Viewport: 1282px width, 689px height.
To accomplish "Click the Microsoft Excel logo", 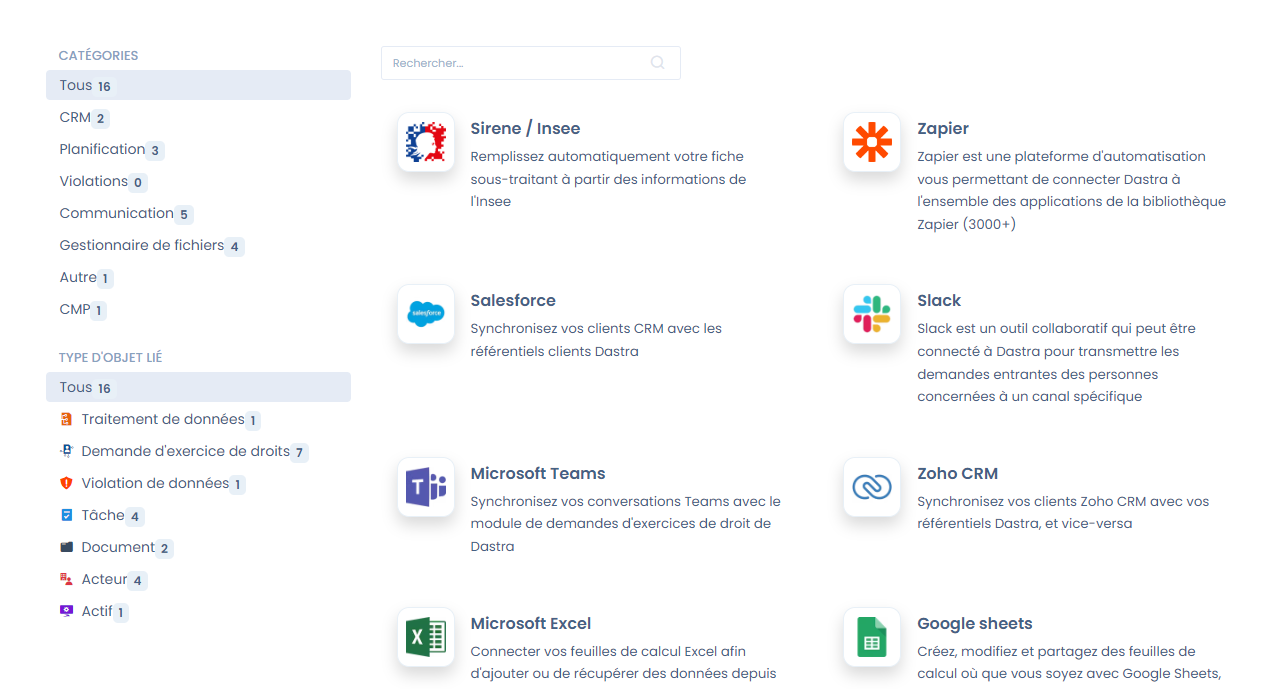I will click(x=426, y=637).
